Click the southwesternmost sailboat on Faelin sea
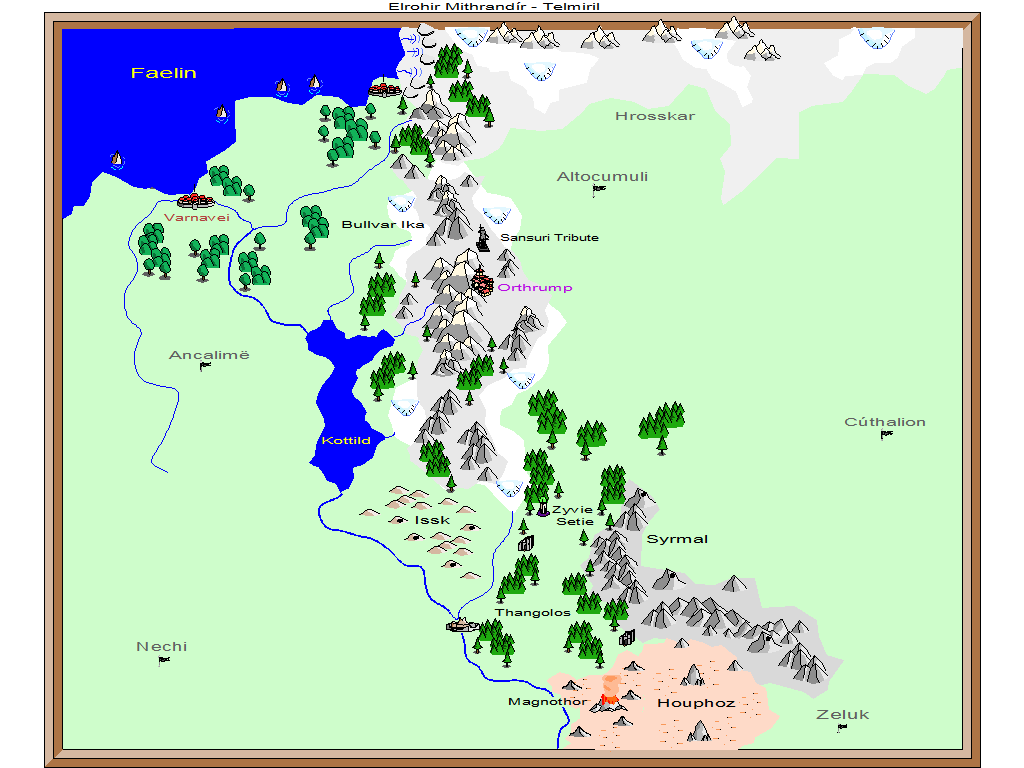 (x=117, y=159)
